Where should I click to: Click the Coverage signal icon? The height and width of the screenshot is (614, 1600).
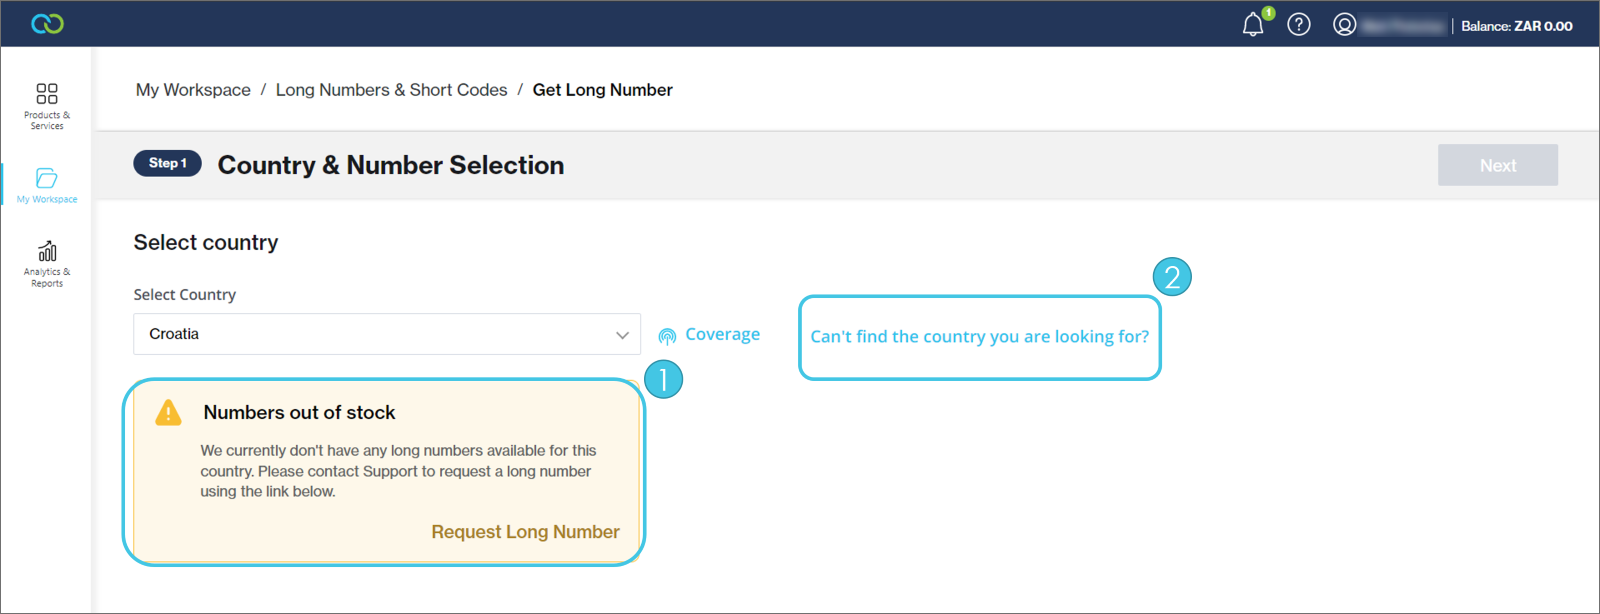coord(667,336)
